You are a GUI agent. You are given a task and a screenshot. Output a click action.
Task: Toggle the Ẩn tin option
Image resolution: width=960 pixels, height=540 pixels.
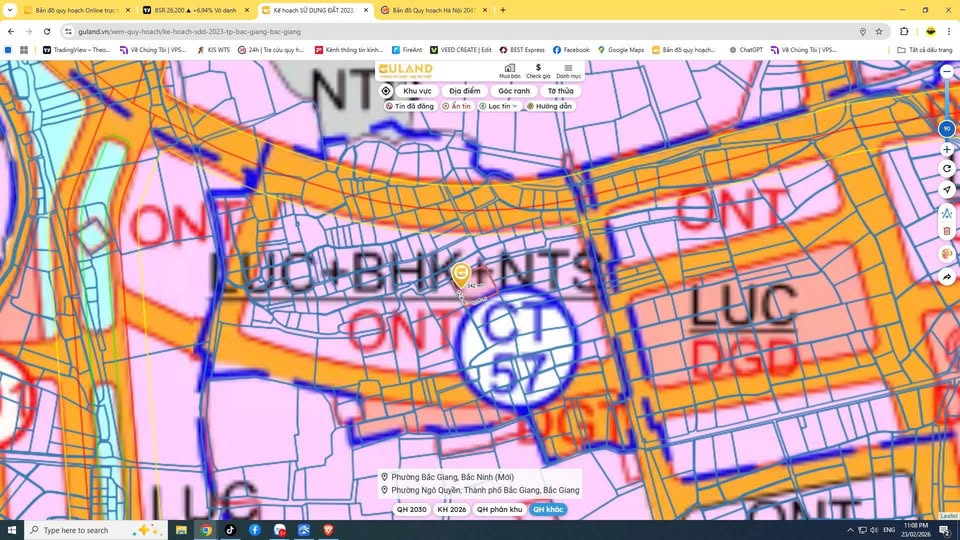456,106
